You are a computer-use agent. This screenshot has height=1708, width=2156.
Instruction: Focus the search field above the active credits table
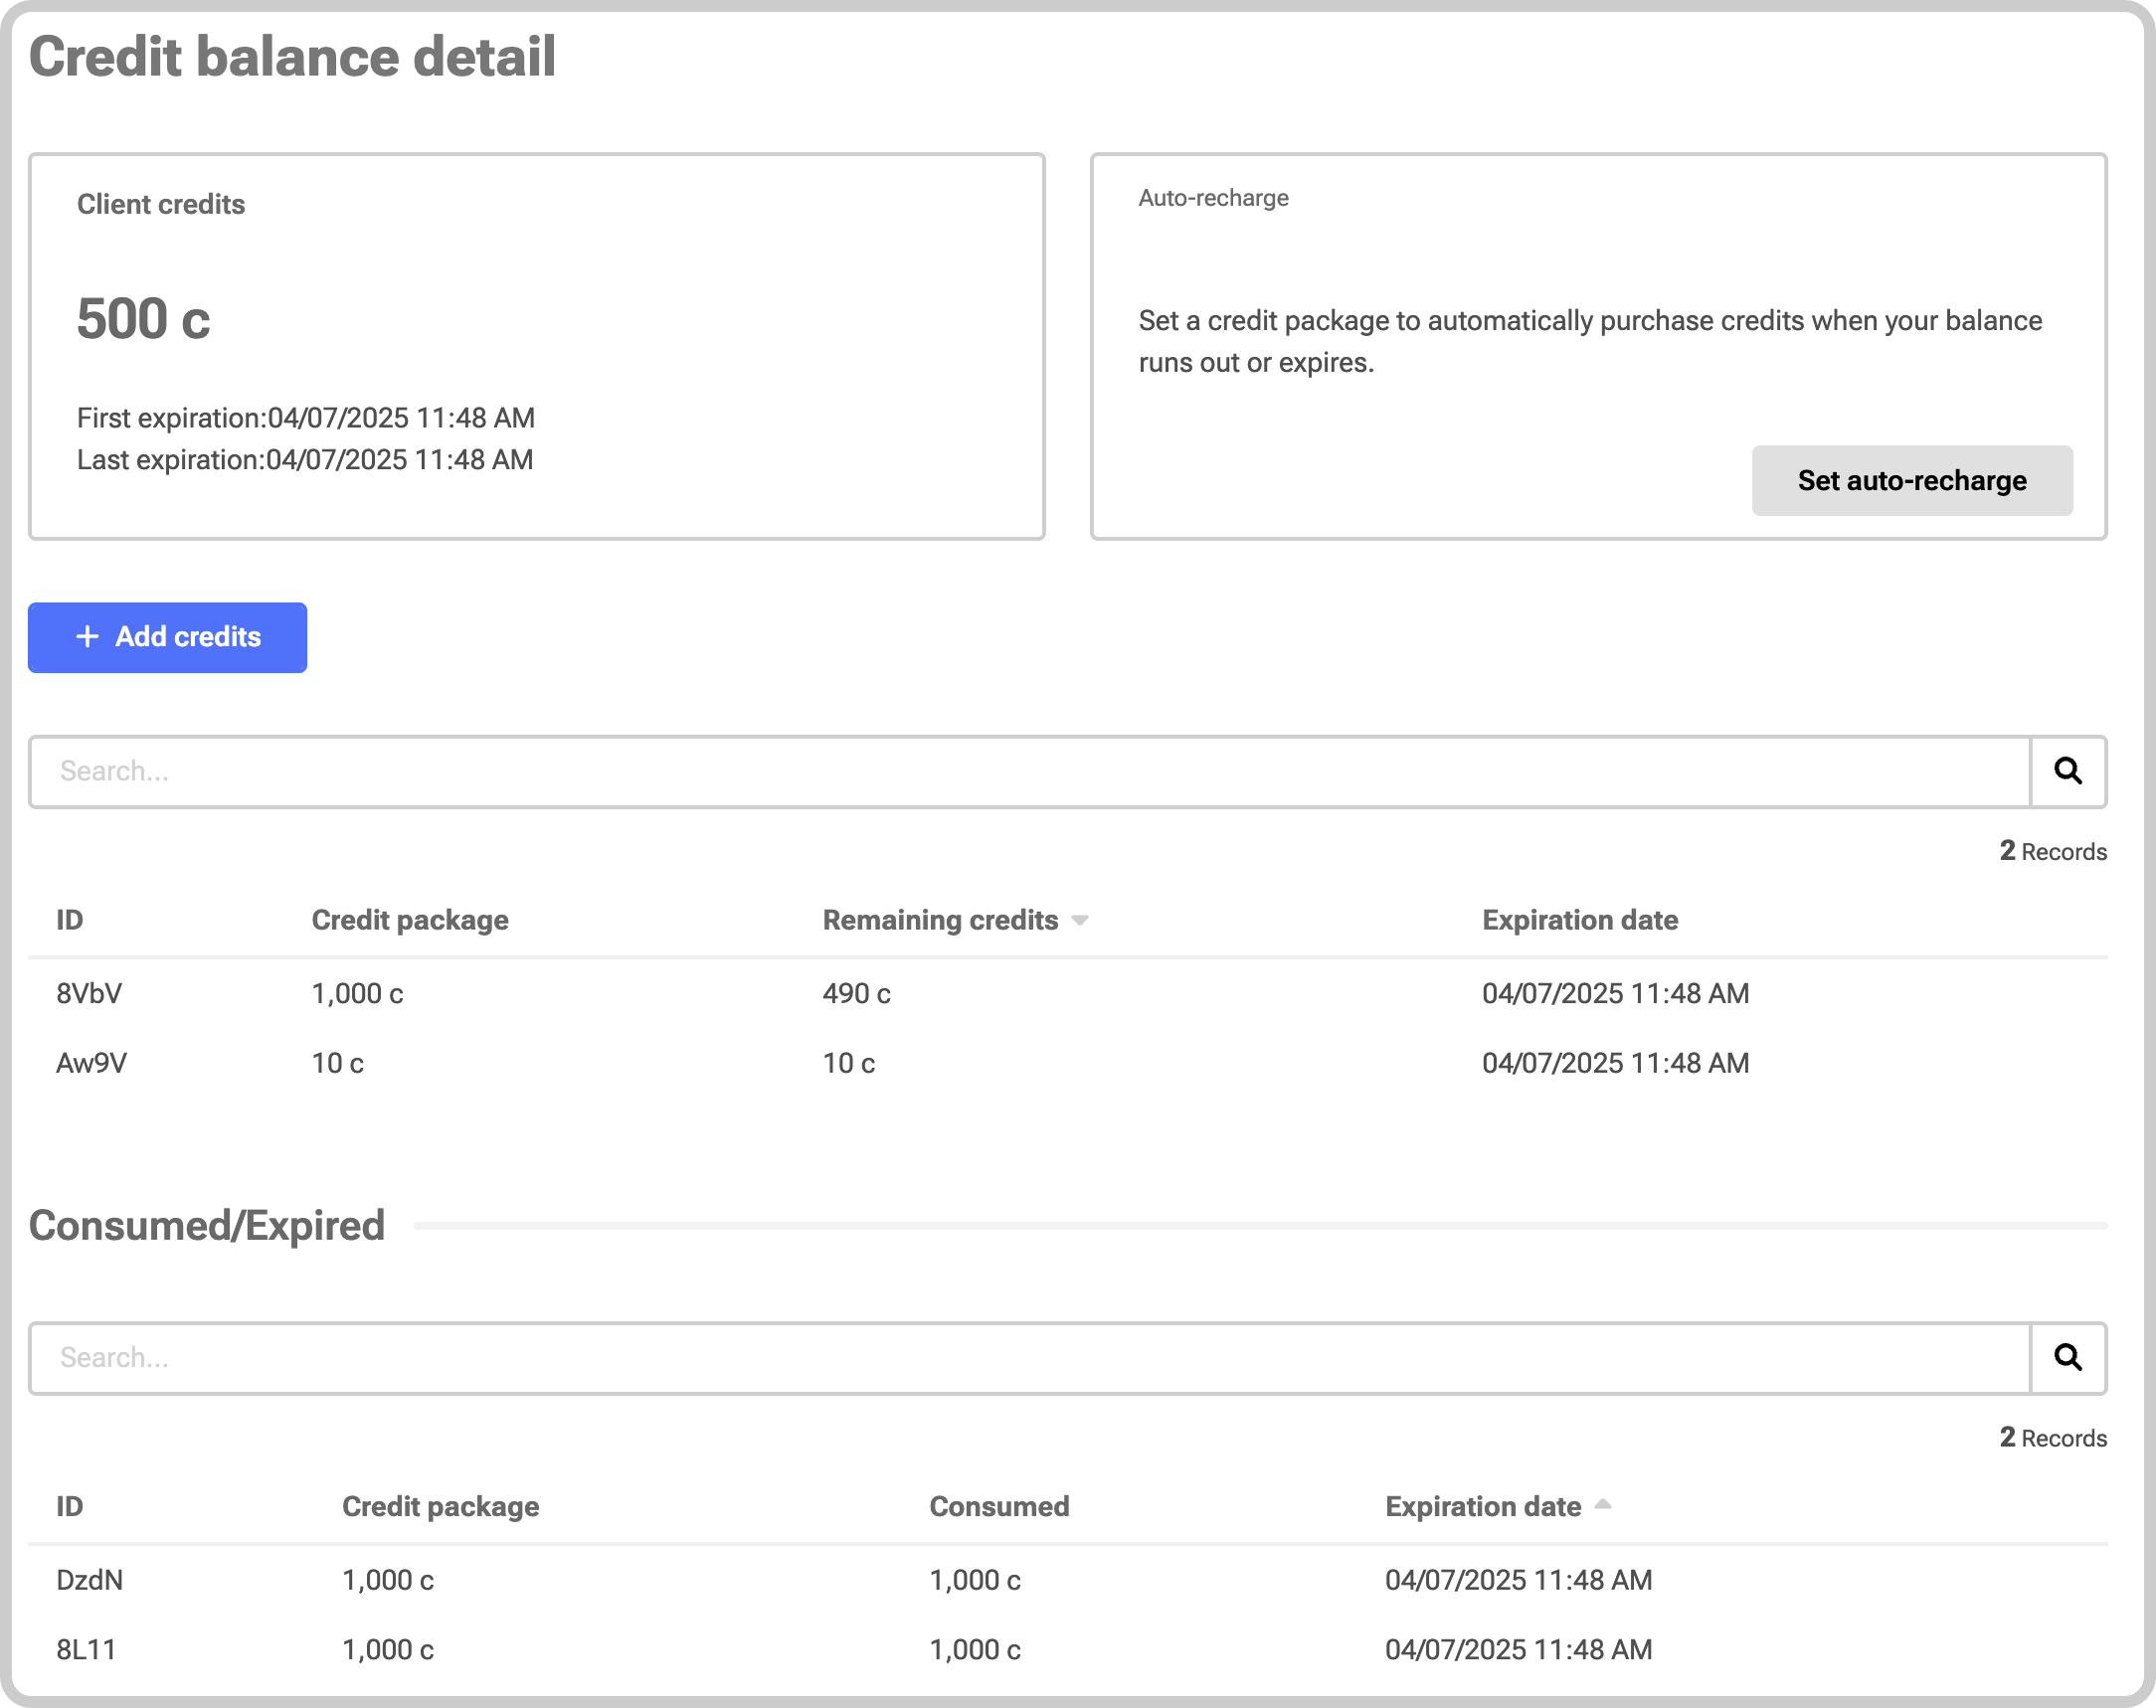pos(1030,771)
